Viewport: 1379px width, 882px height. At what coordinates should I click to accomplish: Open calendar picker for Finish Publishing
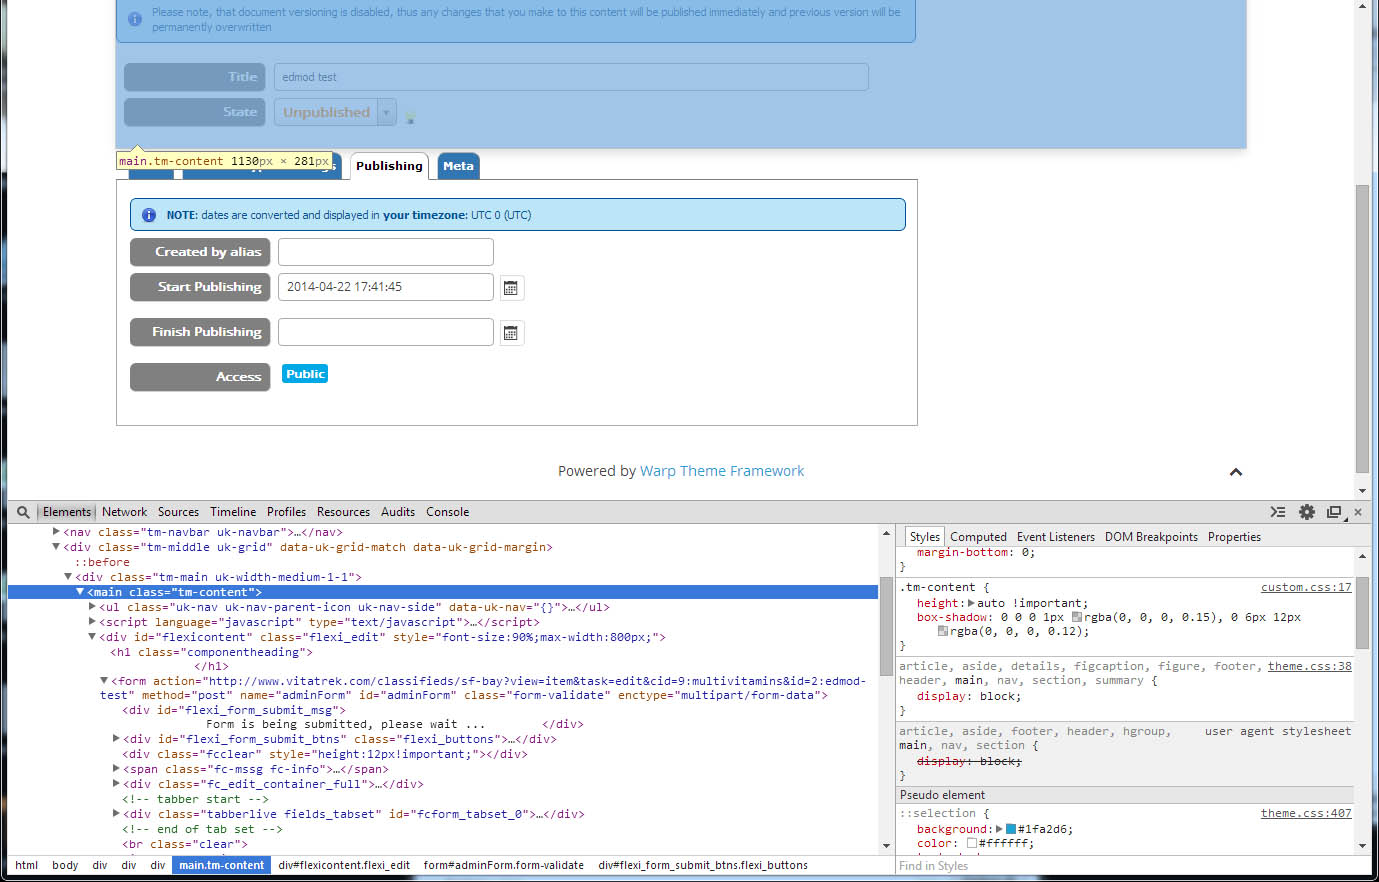tap(511, 333)
